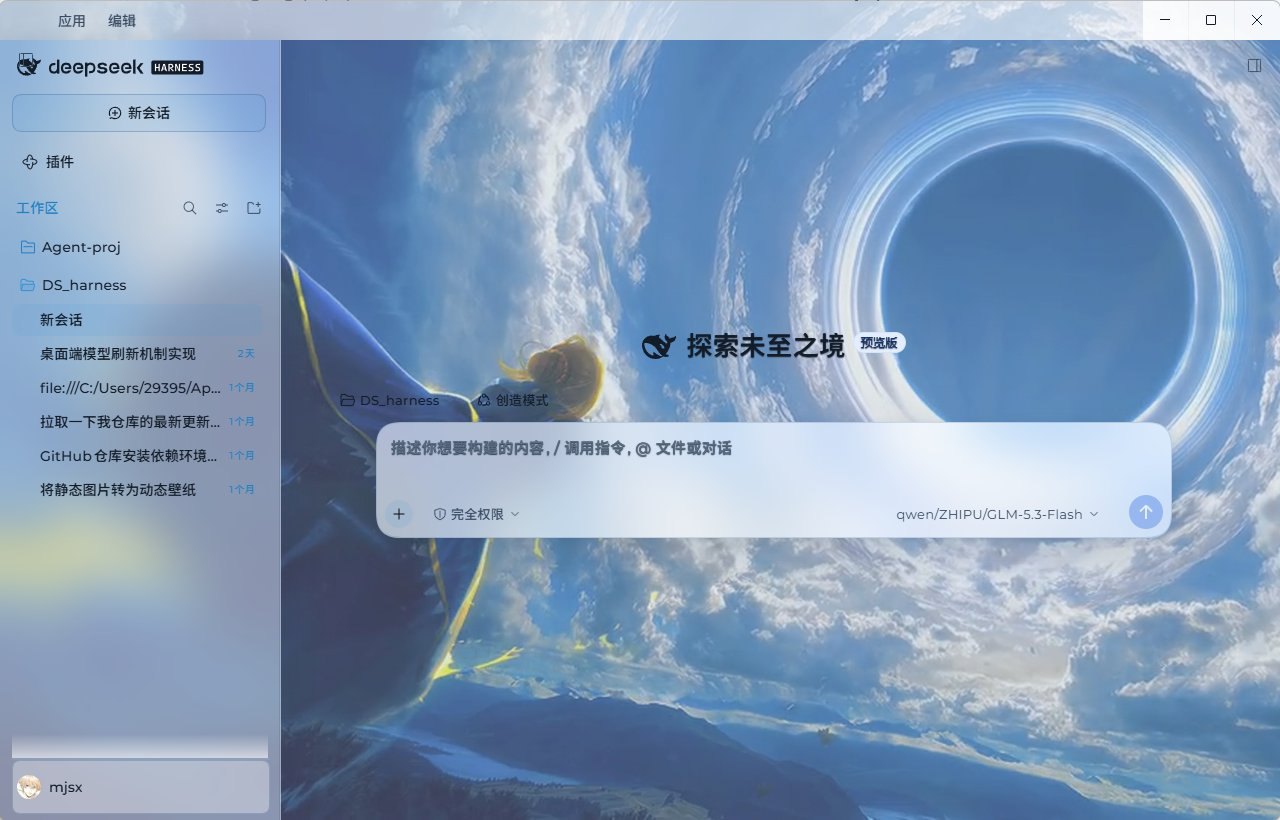This screenshot has width=1280, height=820.
Task: Click the 新会话 button at top
Action: [x=139, y=113]
